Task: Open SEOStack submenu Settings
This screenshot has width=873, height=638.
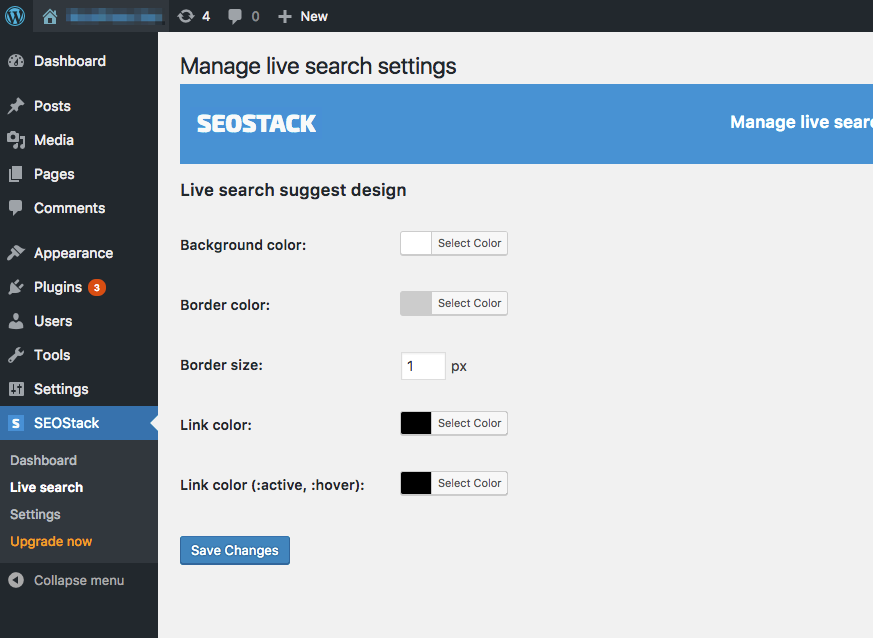Action: pos(35,514)
